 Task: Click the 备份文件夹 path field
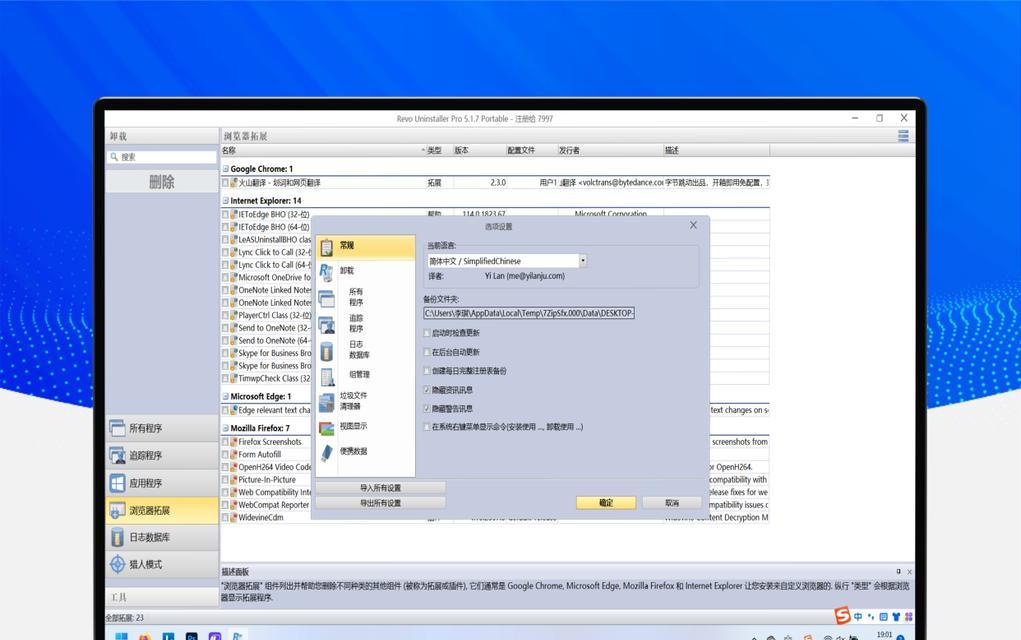point(529,313)
